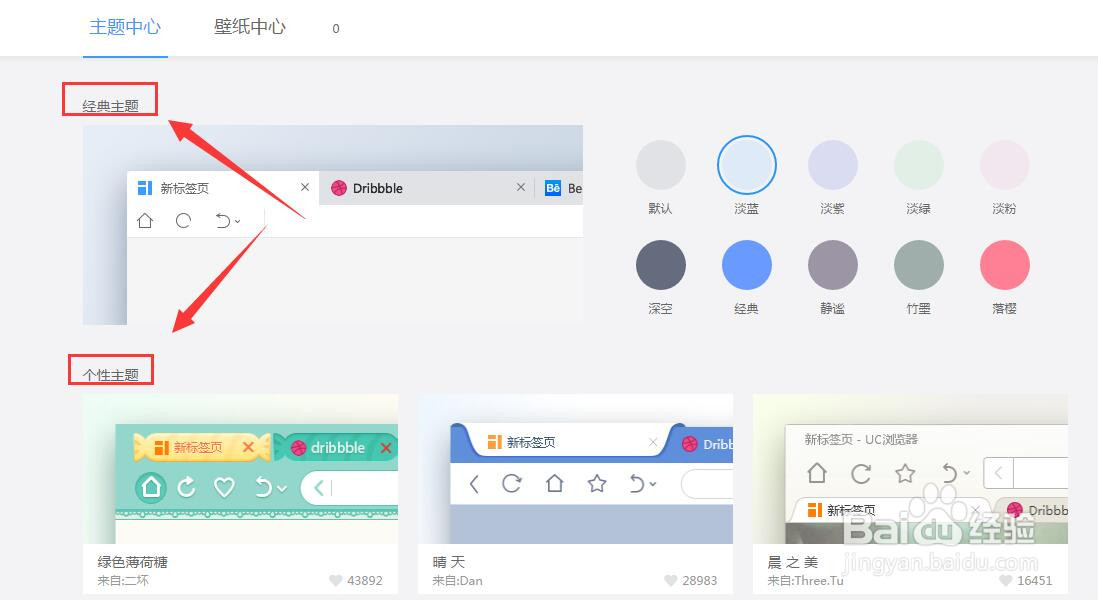Viewport: 1098px width, 600px height.
Task: Switch to the 壁纸中心 tab
Action: click(x=249, y=27)
